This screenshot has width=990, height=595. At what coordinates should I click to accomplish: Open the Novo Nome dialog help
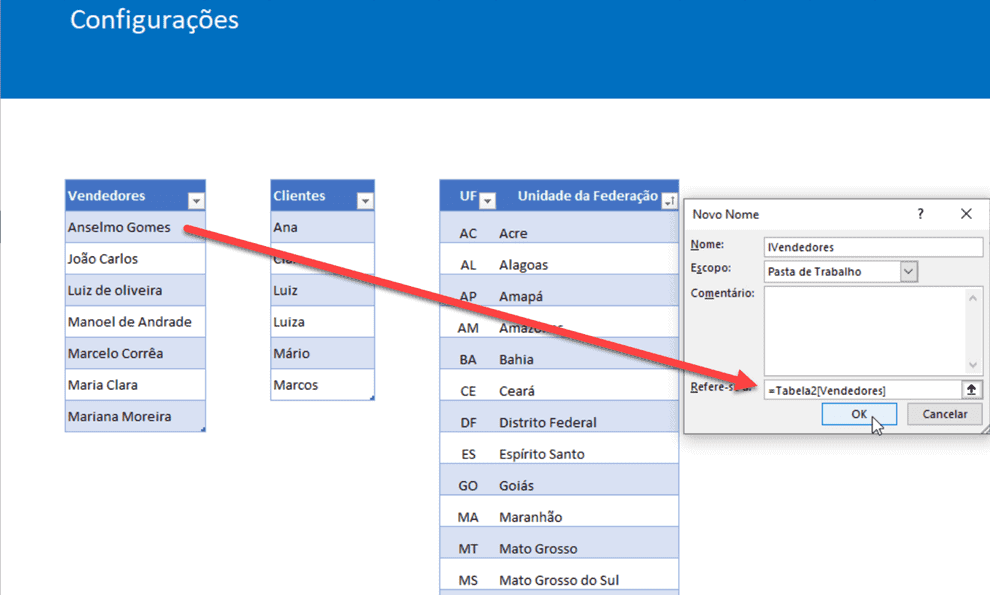click(920, 213)
